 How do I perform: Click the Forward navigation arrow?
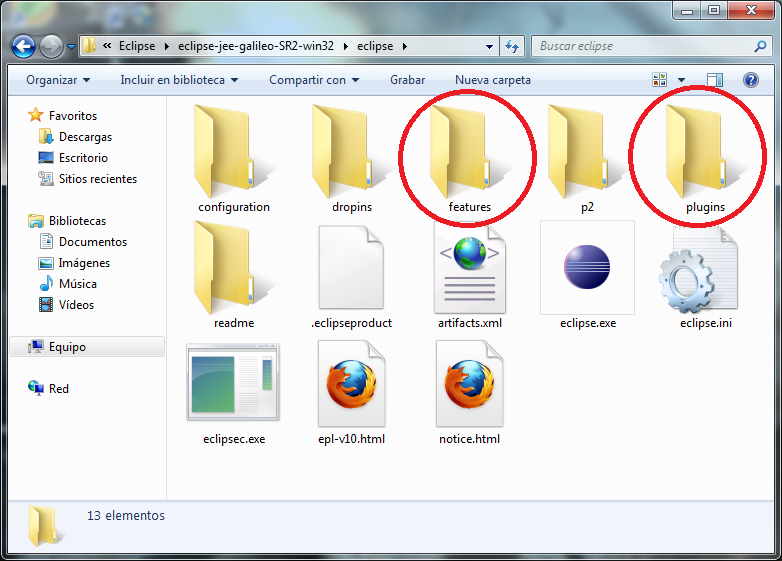pos(51,47)
